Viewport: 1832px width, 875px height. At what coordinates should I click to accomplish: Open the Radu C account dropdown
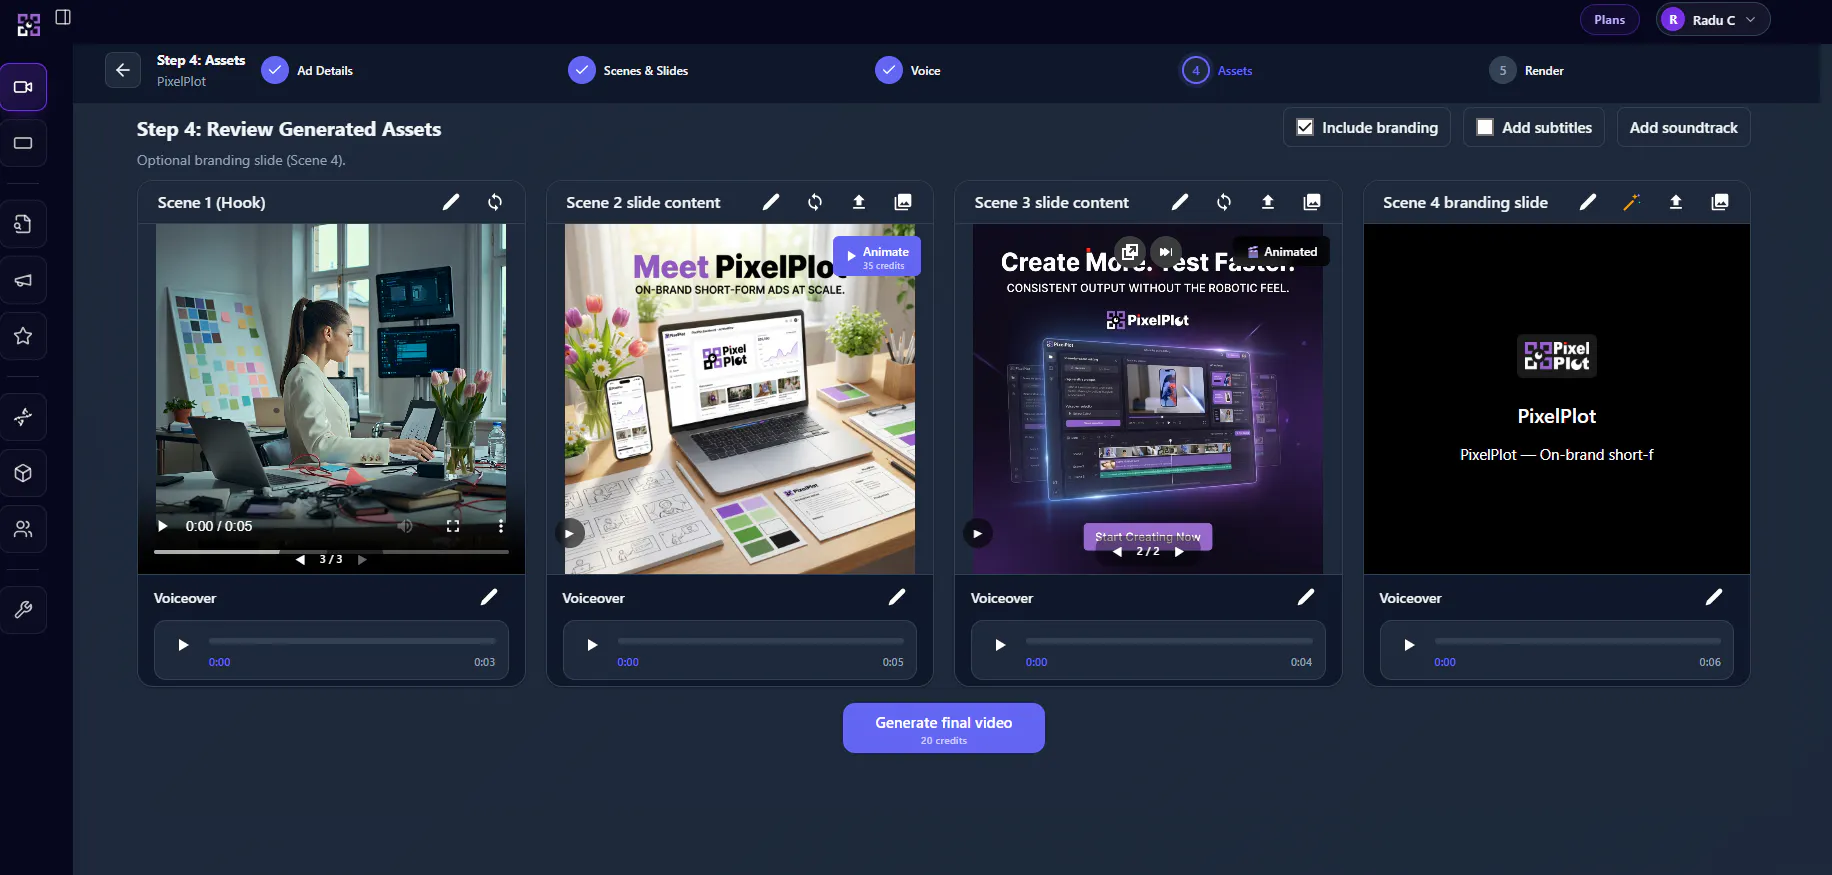tap(1713, 19)
